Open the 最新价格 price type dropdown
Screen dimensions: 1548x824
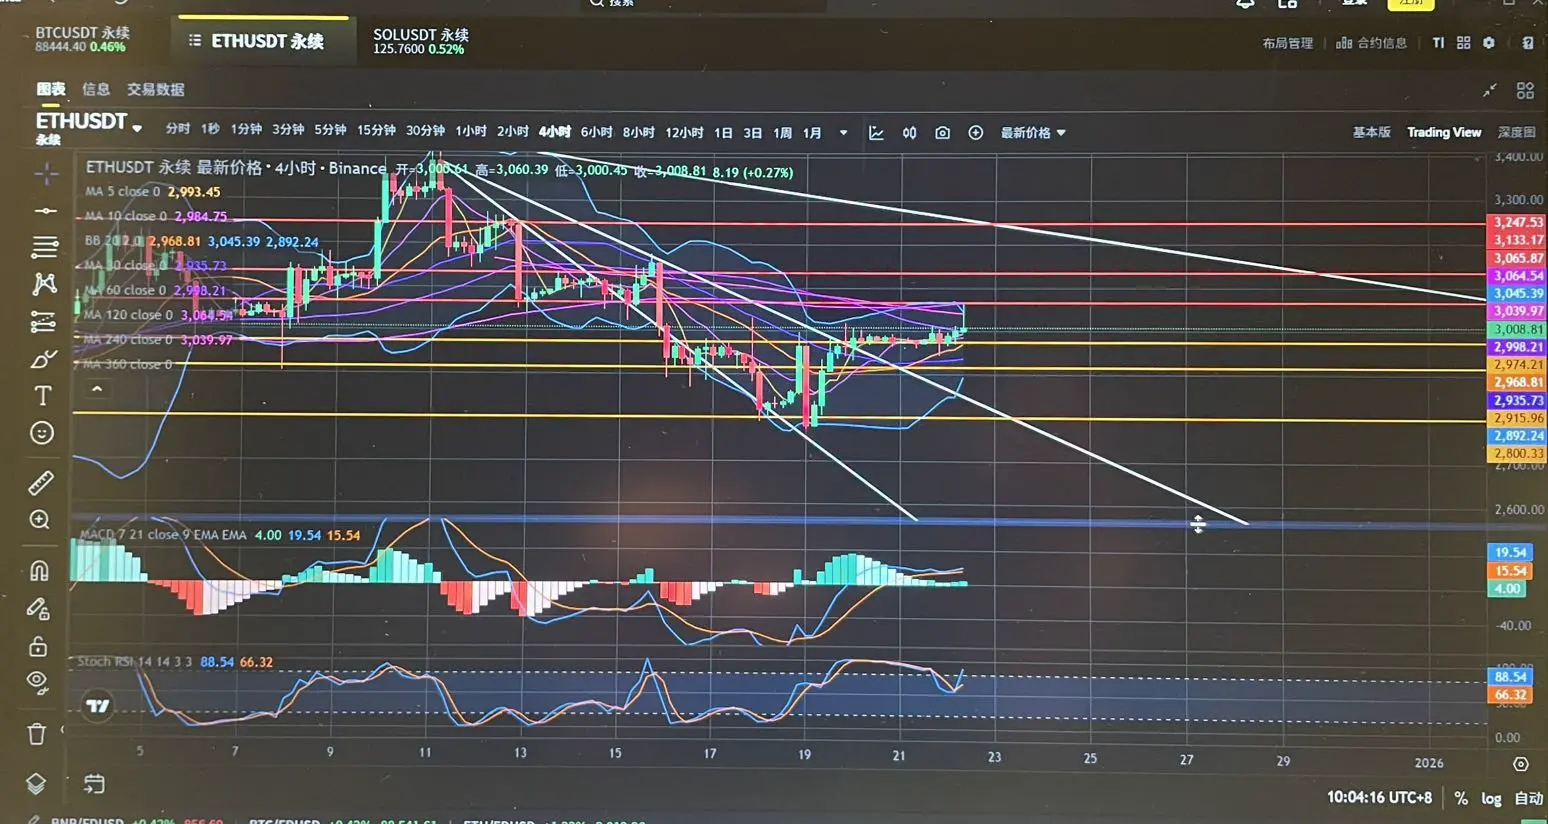[1032, 133]
